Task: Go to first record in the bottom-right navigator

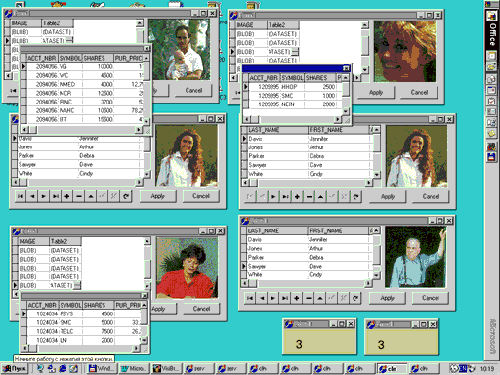Action: click(250, 298)
